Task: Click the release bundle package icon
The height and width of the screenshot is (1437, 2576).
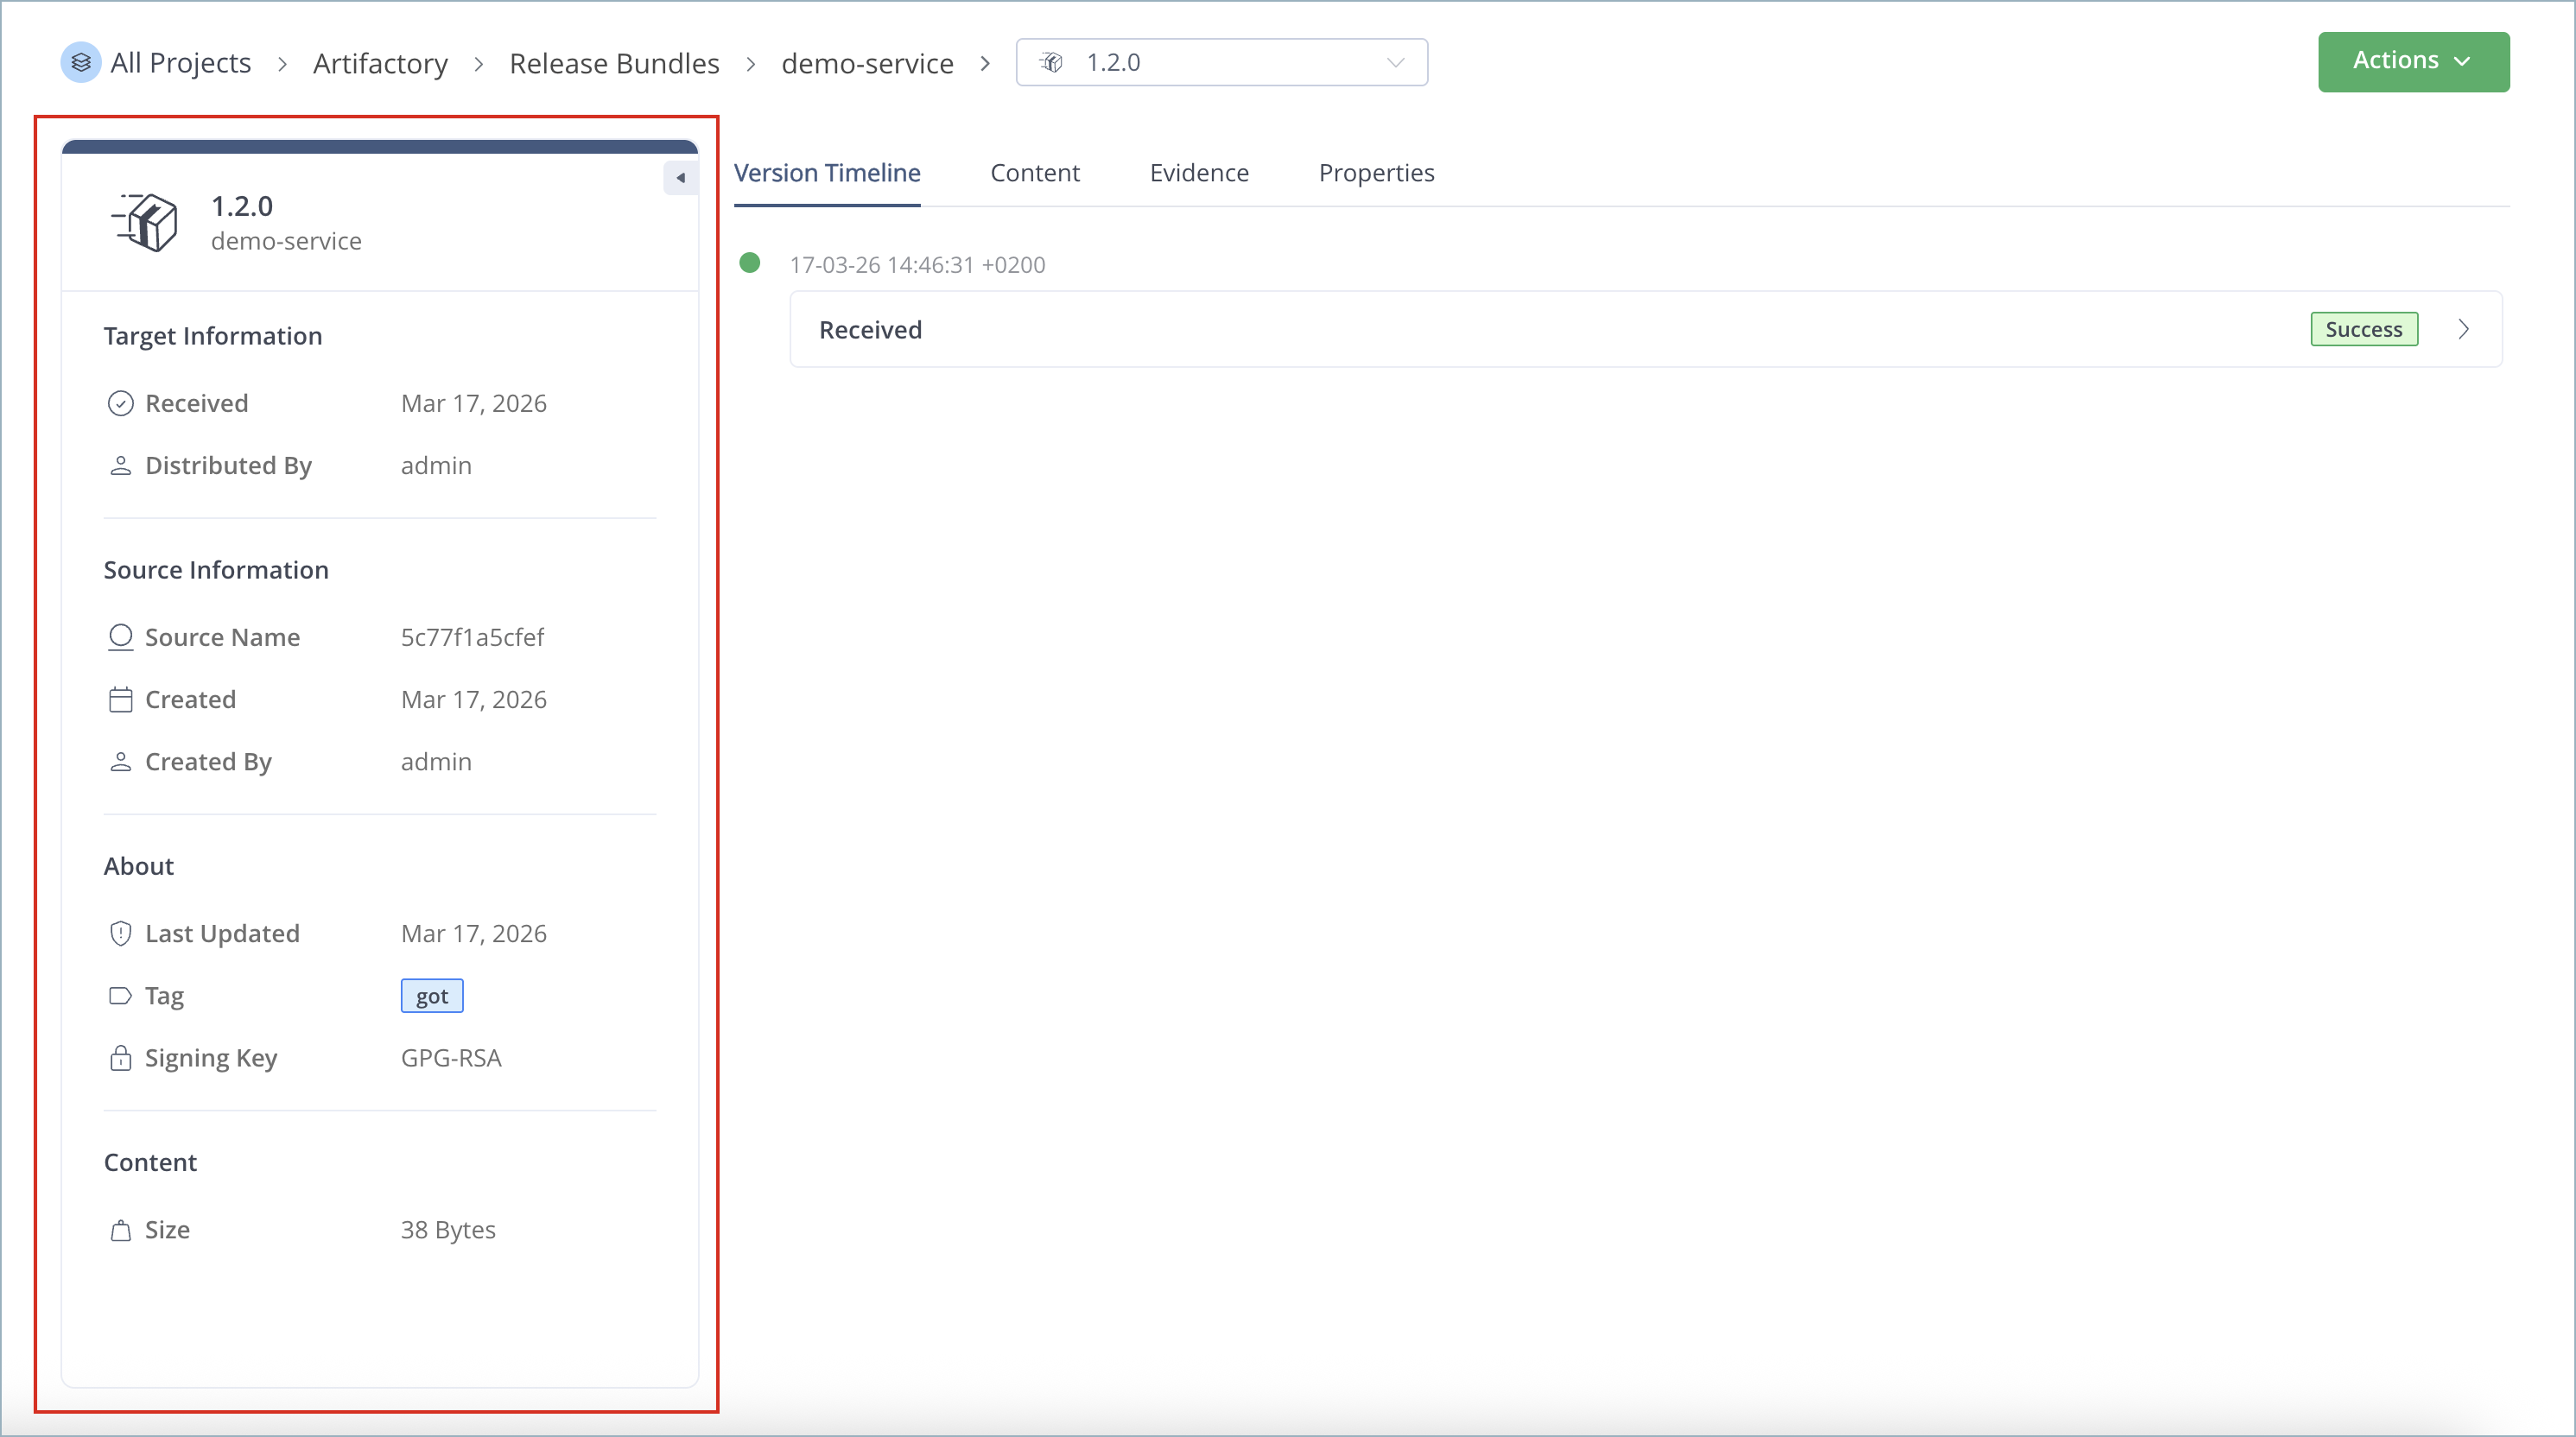Action: (x=146, y=222)
